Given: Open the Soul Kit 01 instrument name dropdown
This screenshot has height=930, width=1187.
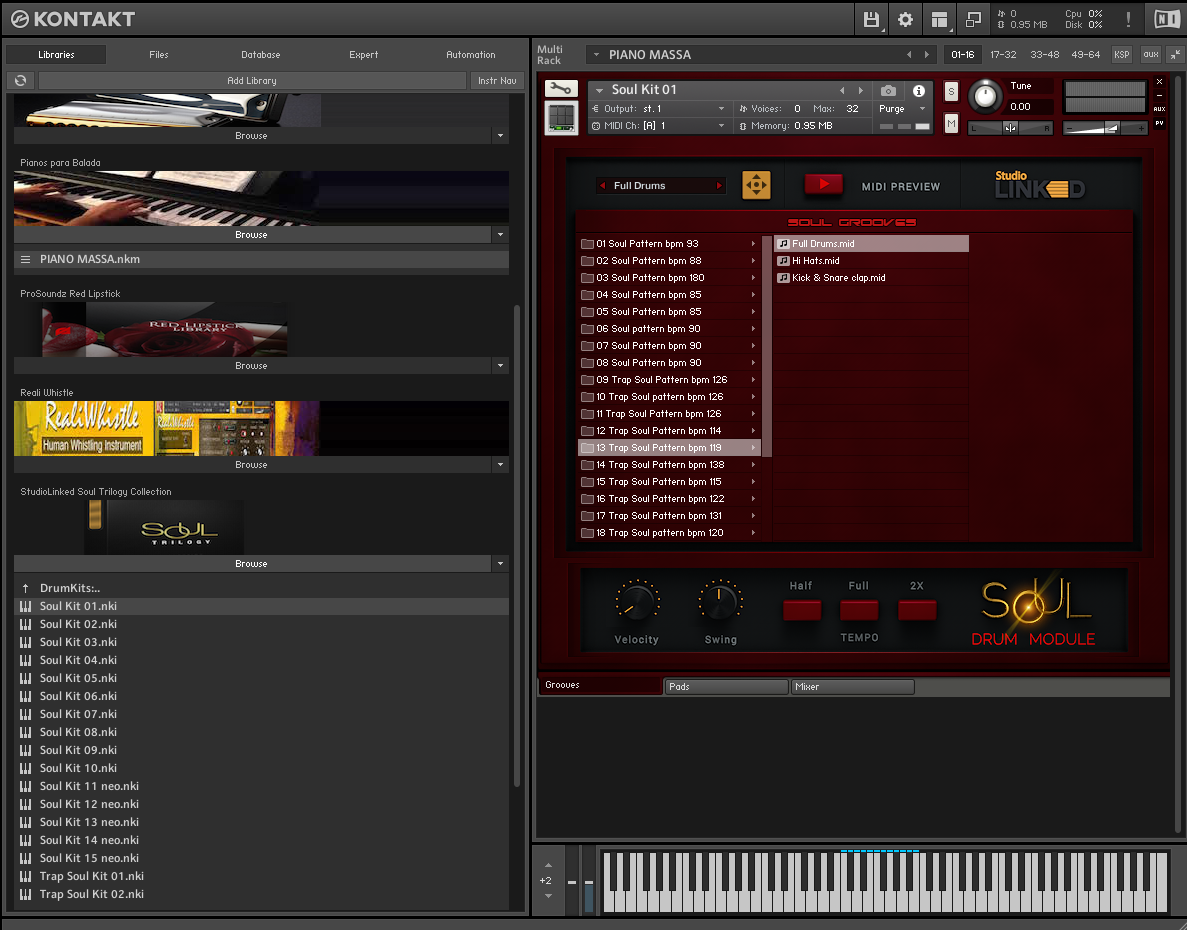Looking at the screenshot, I should pos(600,90).
